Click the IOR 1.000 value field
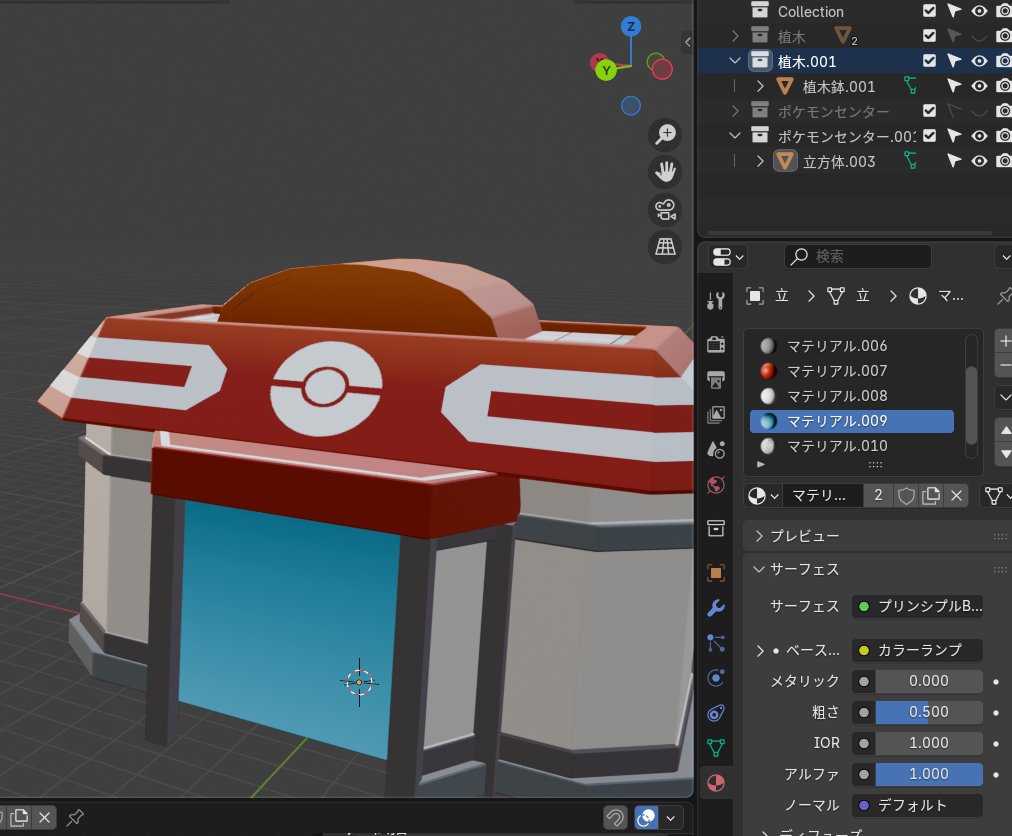Image resolution: width=1012 pixels, height=836 pixels. click(929, 743)
